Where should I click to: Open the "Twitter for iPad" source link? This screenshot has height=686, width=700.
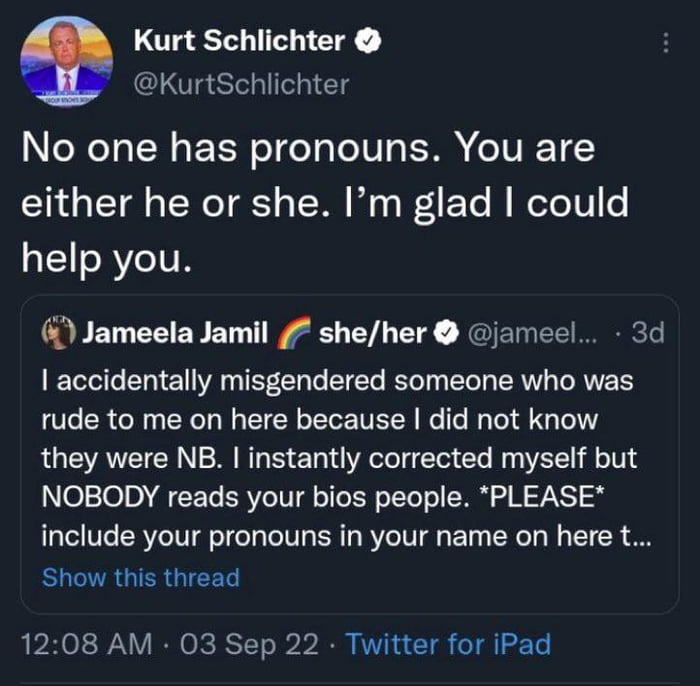pyautogui.click(x=448, y=643)
